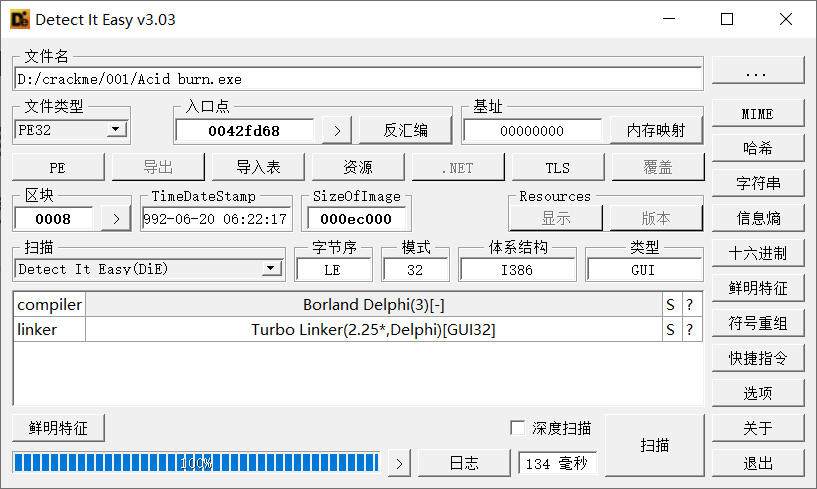Click the ? button in compiler row
This screenshot has height=489, width=817.
(x=691, y=304)
